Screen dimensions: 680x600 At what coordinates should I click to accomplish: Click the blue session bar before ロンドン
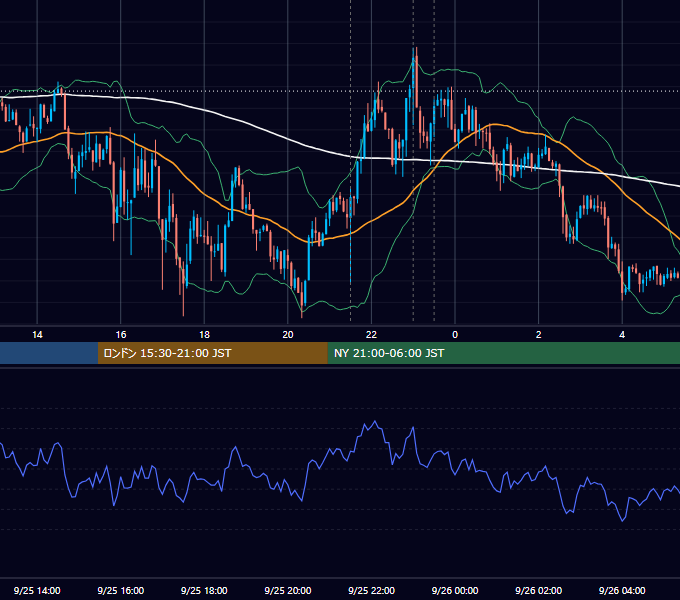49,353
